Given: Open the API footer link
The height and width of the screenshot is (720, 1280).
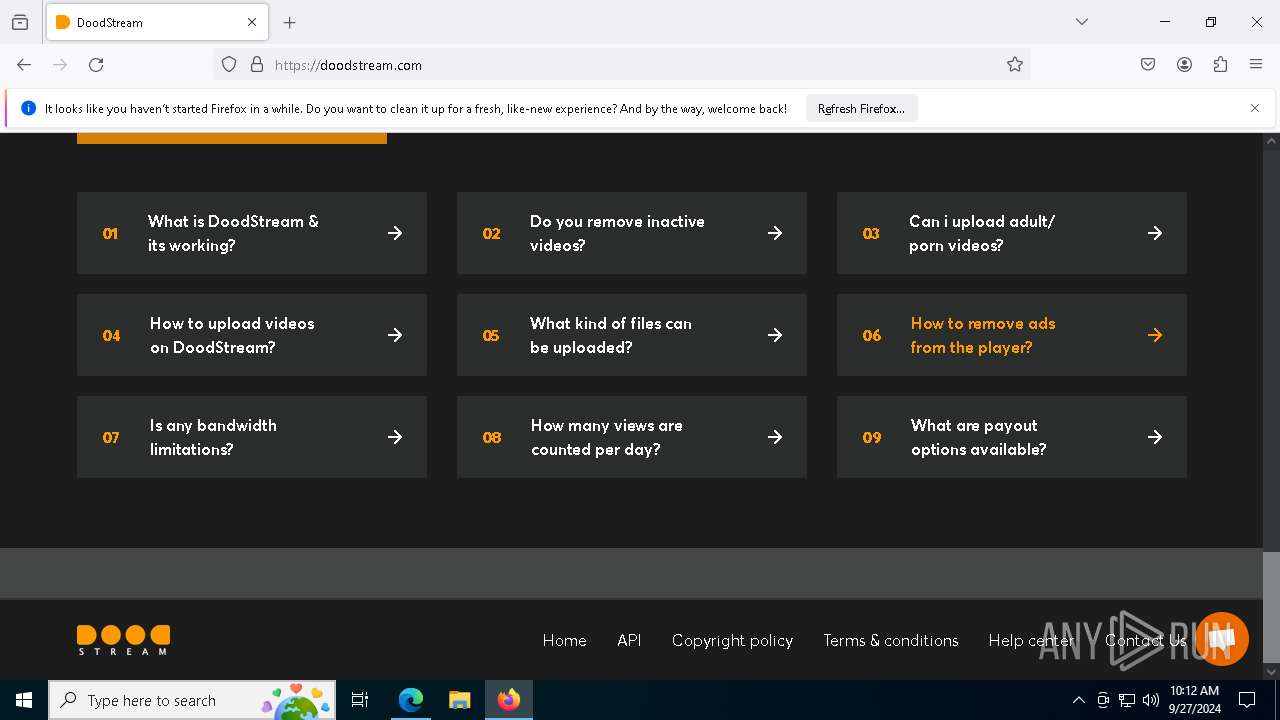Looking at the screenshot, I should pyautogui.click(x=629, y=640).
